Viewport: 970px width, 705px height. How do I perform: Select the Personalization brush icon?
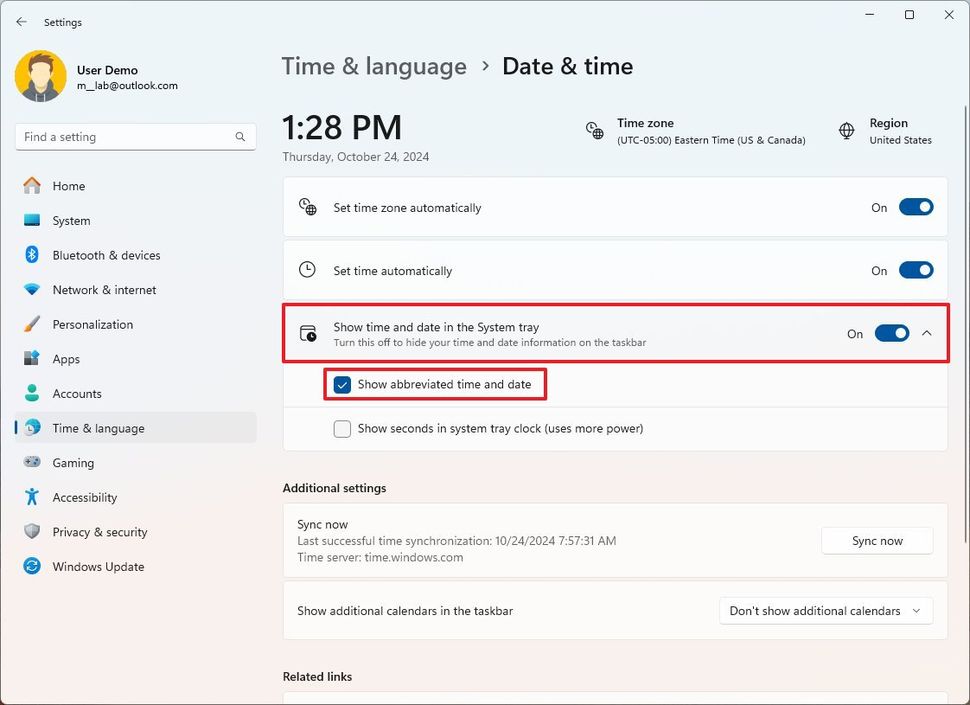[33, 324]
